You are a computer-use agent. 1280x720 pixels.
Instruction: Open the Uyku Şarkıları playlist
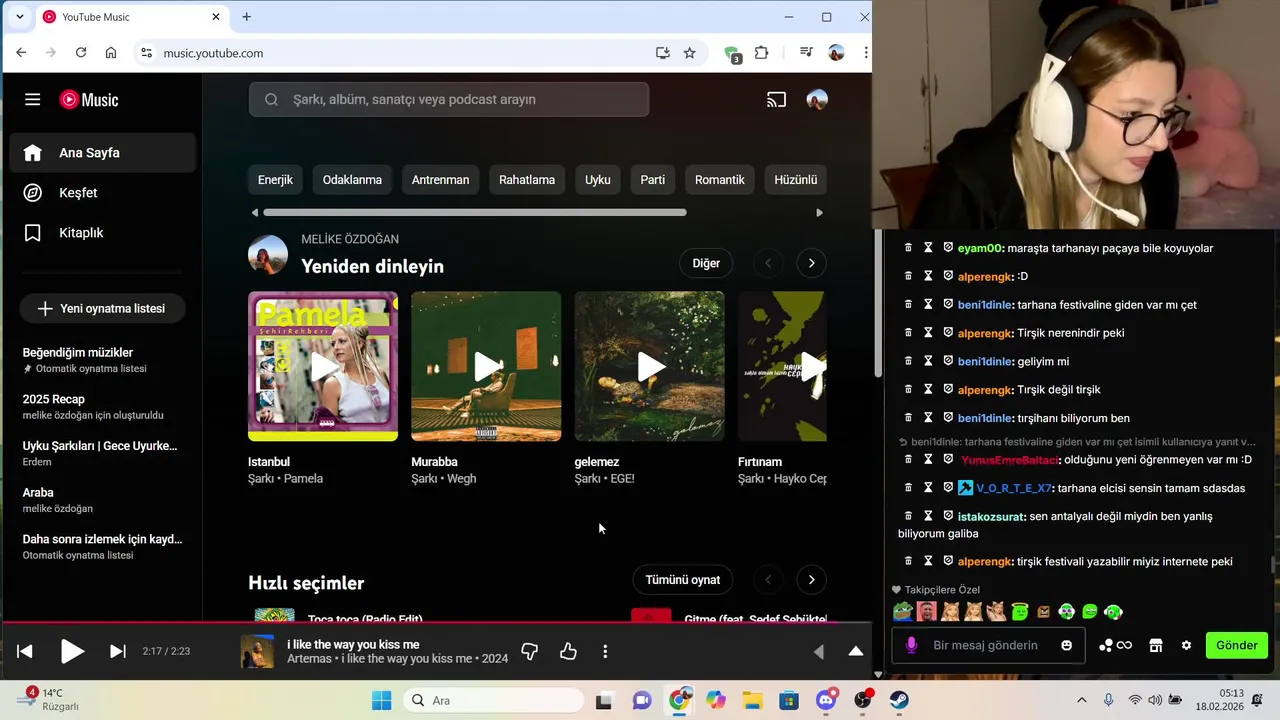(x=103, y=453)
